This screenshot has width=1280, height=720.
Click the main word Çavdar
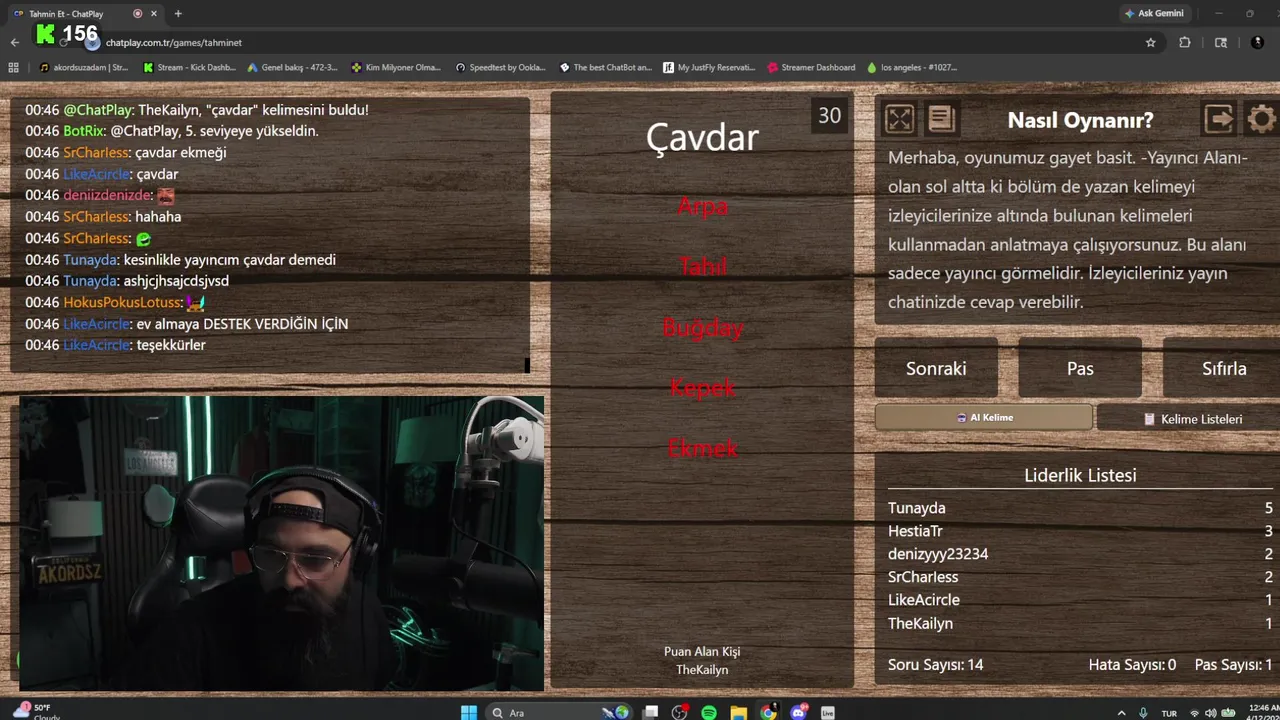tap(702, 137)
